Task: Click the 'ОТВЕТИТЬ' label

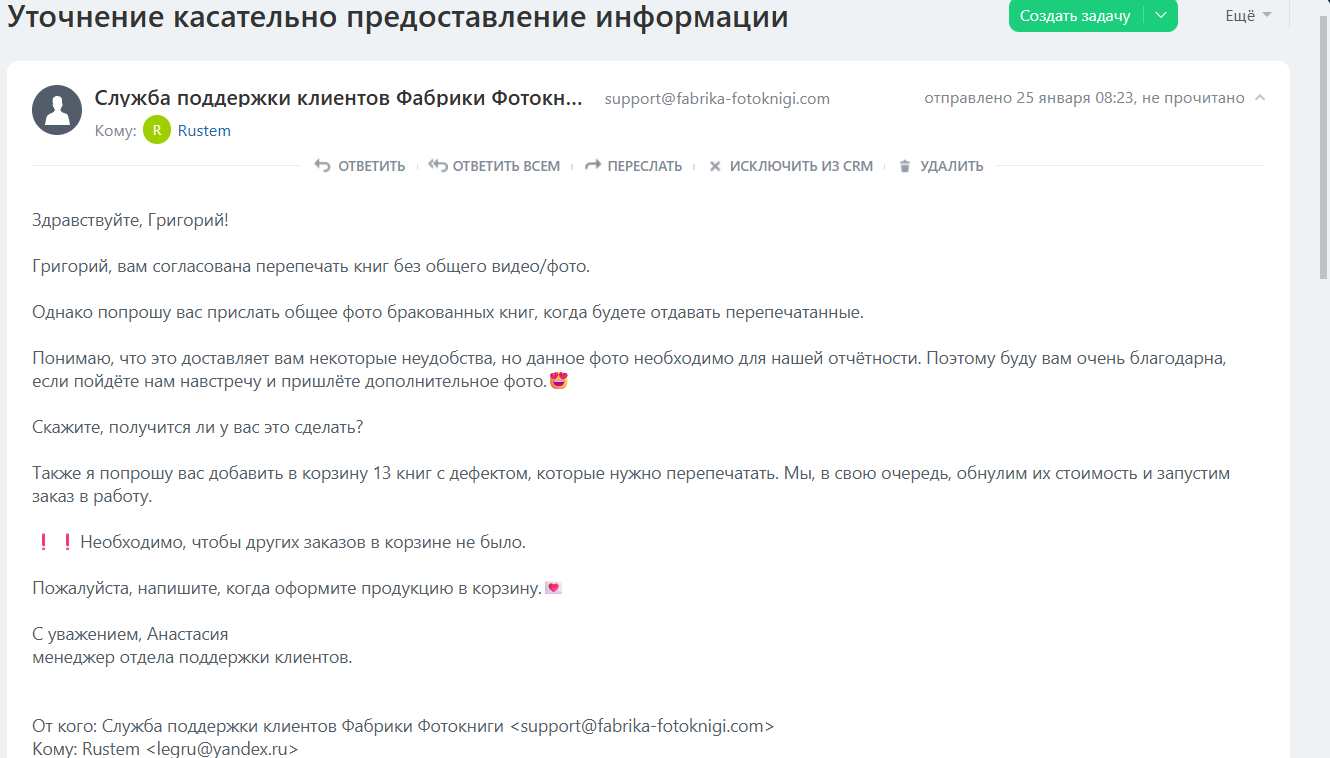Action: click(371, 167)
